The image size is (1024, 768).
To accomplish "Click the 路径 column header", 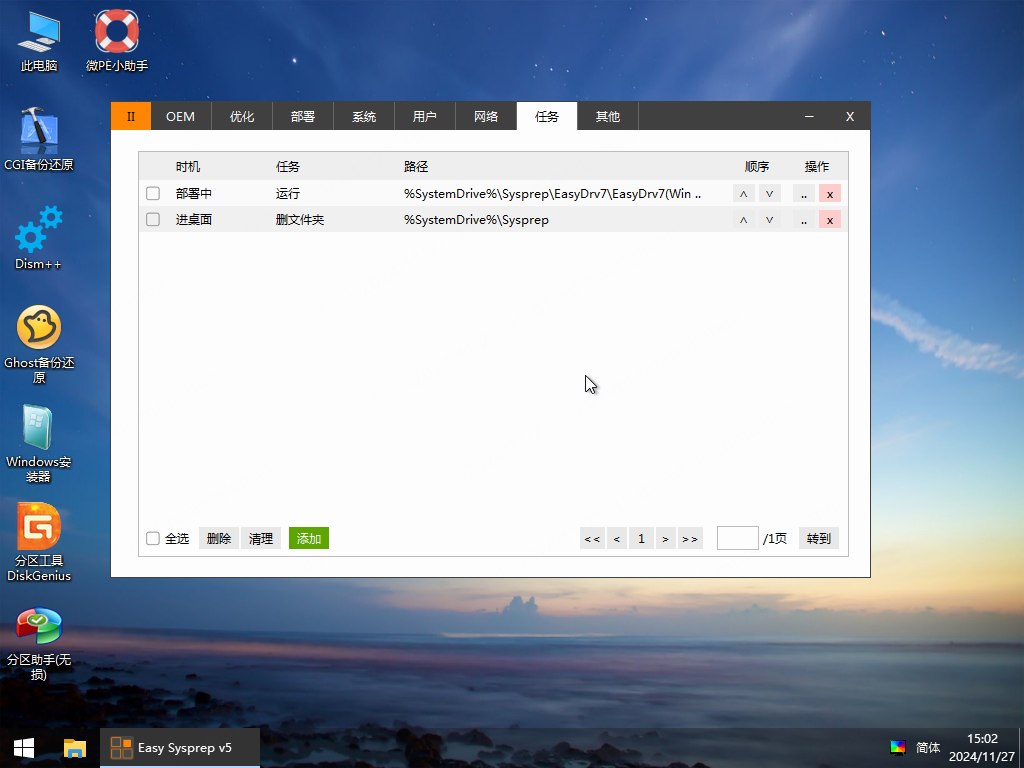I will coord(416,167).
